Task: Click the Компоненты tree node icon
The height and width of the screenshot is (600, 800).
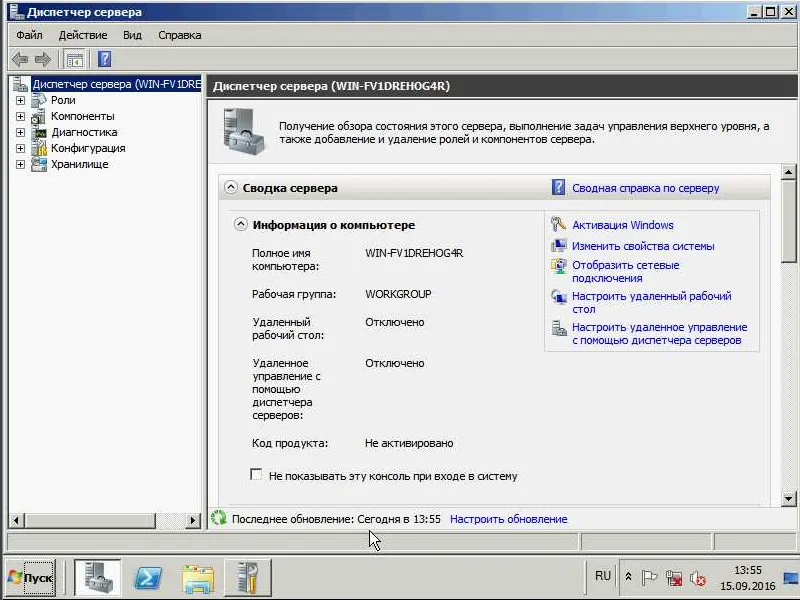Action: click(x=39, y=116)
